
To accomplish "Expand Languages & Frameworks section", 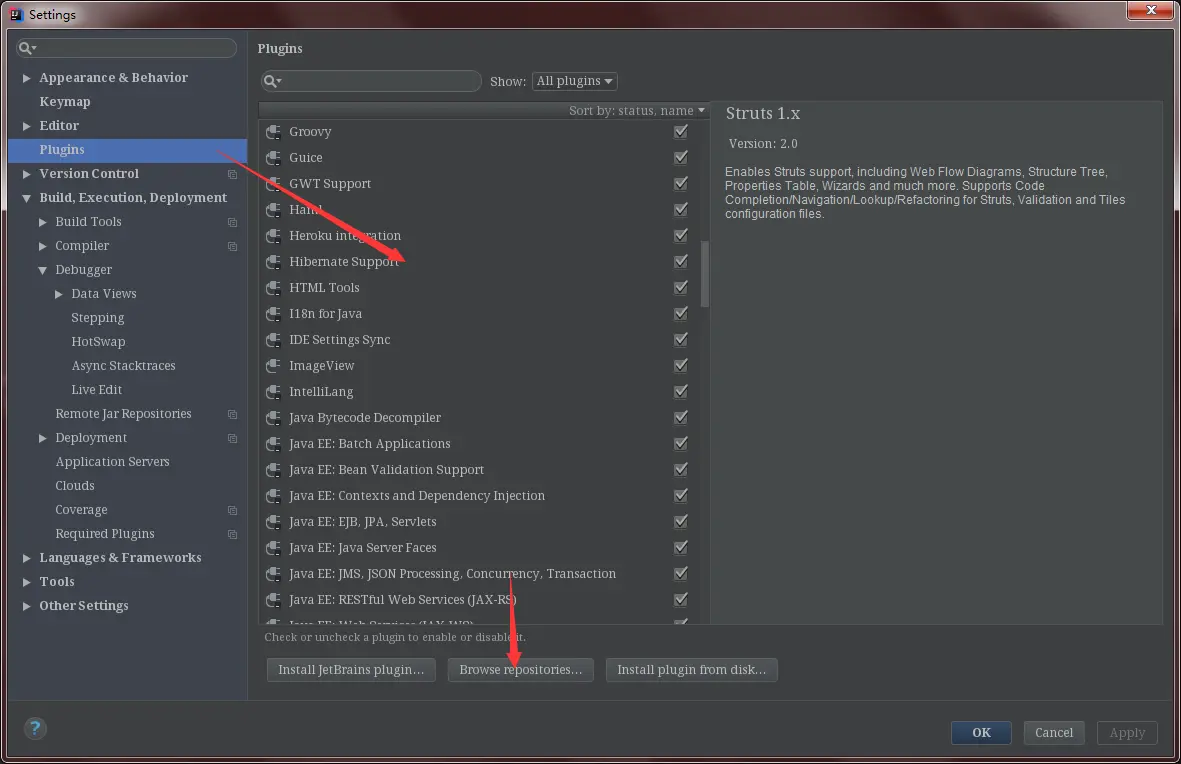I will coord(26,558).
